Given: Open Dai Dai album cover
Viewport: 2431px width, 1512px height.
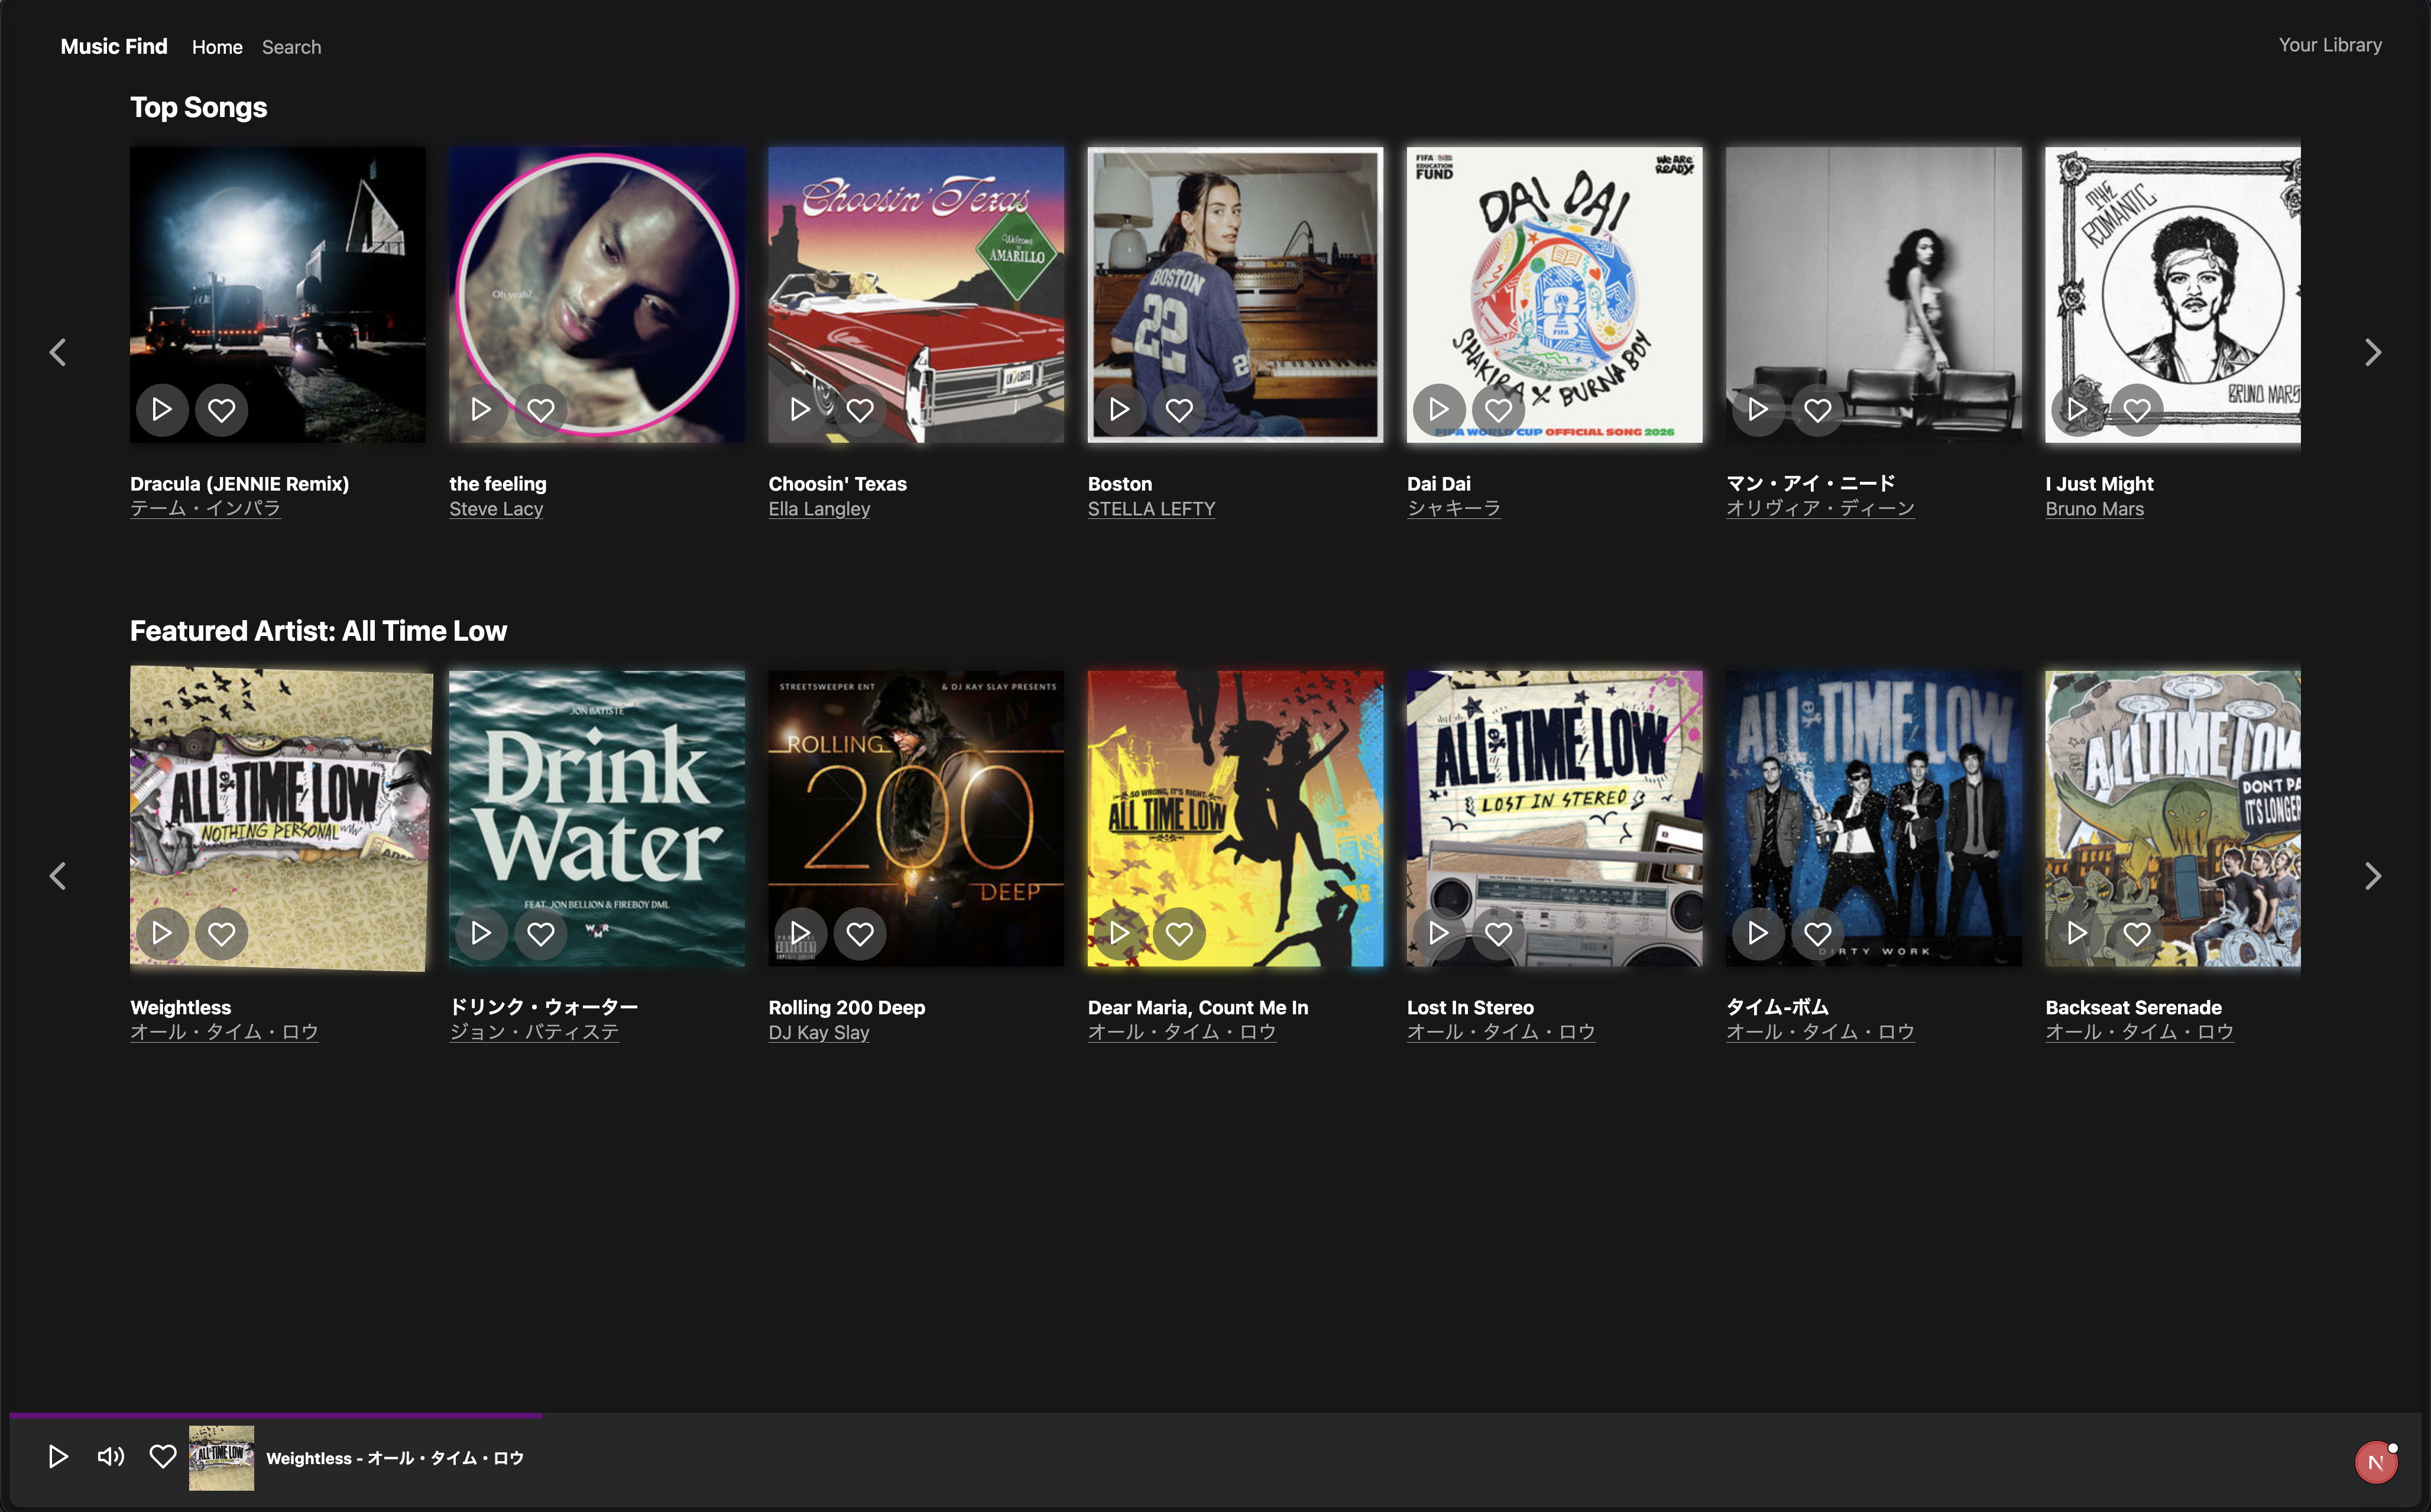Looking at the screenshot, I should (x=1554, y=295).
